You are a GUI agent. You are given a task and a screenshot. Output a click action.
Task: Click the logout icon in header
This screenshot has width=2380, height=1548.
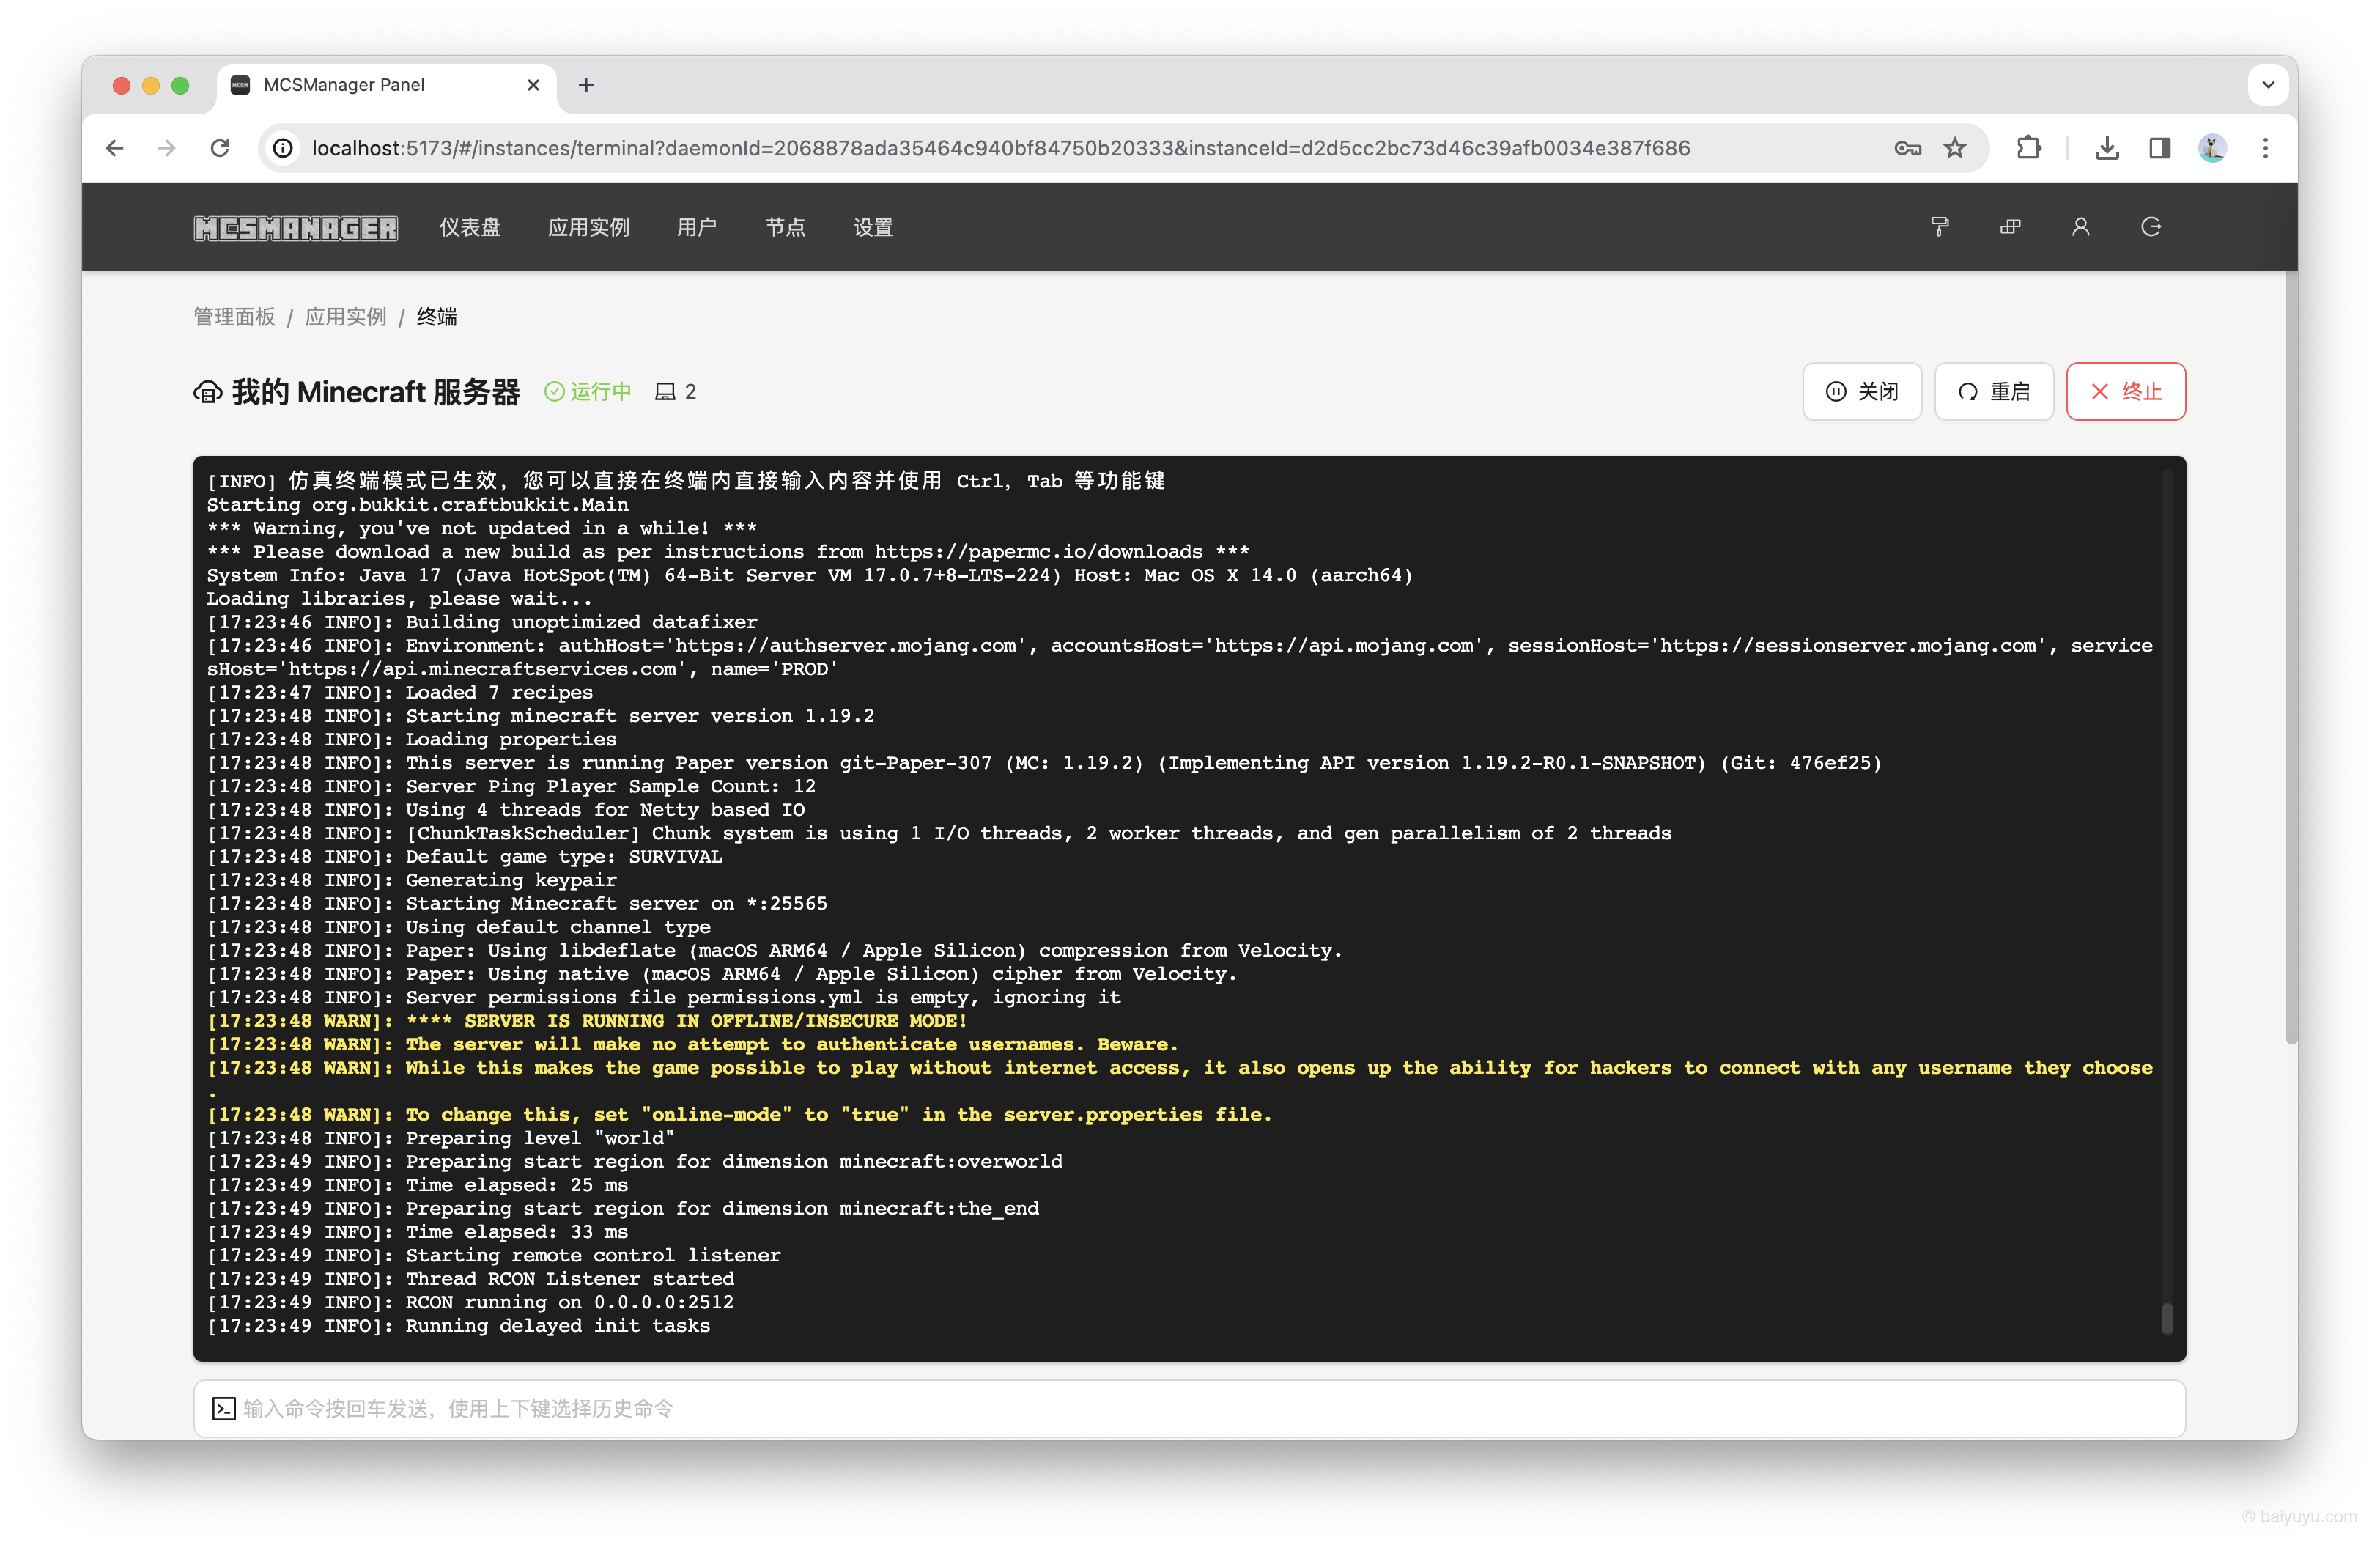point(2151,227)
